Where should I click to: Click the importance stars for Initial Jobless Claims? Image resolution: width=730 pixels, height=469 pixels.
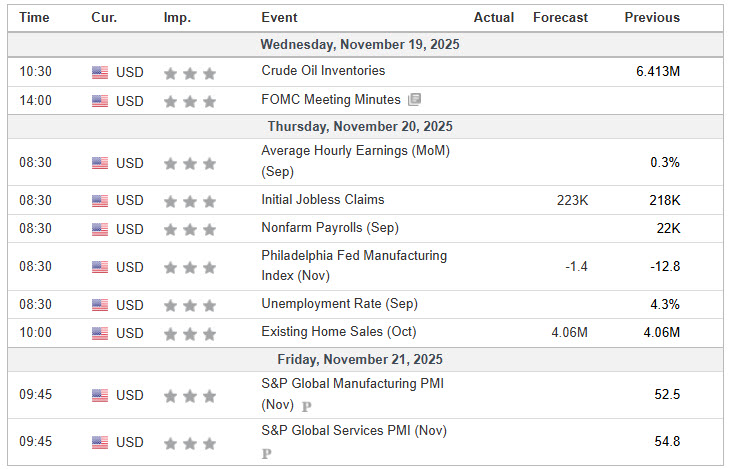click(x=189, y=201)
